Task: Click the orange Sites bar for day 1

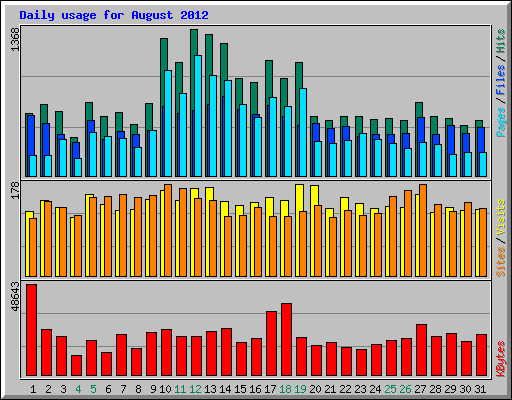Action: pyautogui.click(x=33, y=247)
